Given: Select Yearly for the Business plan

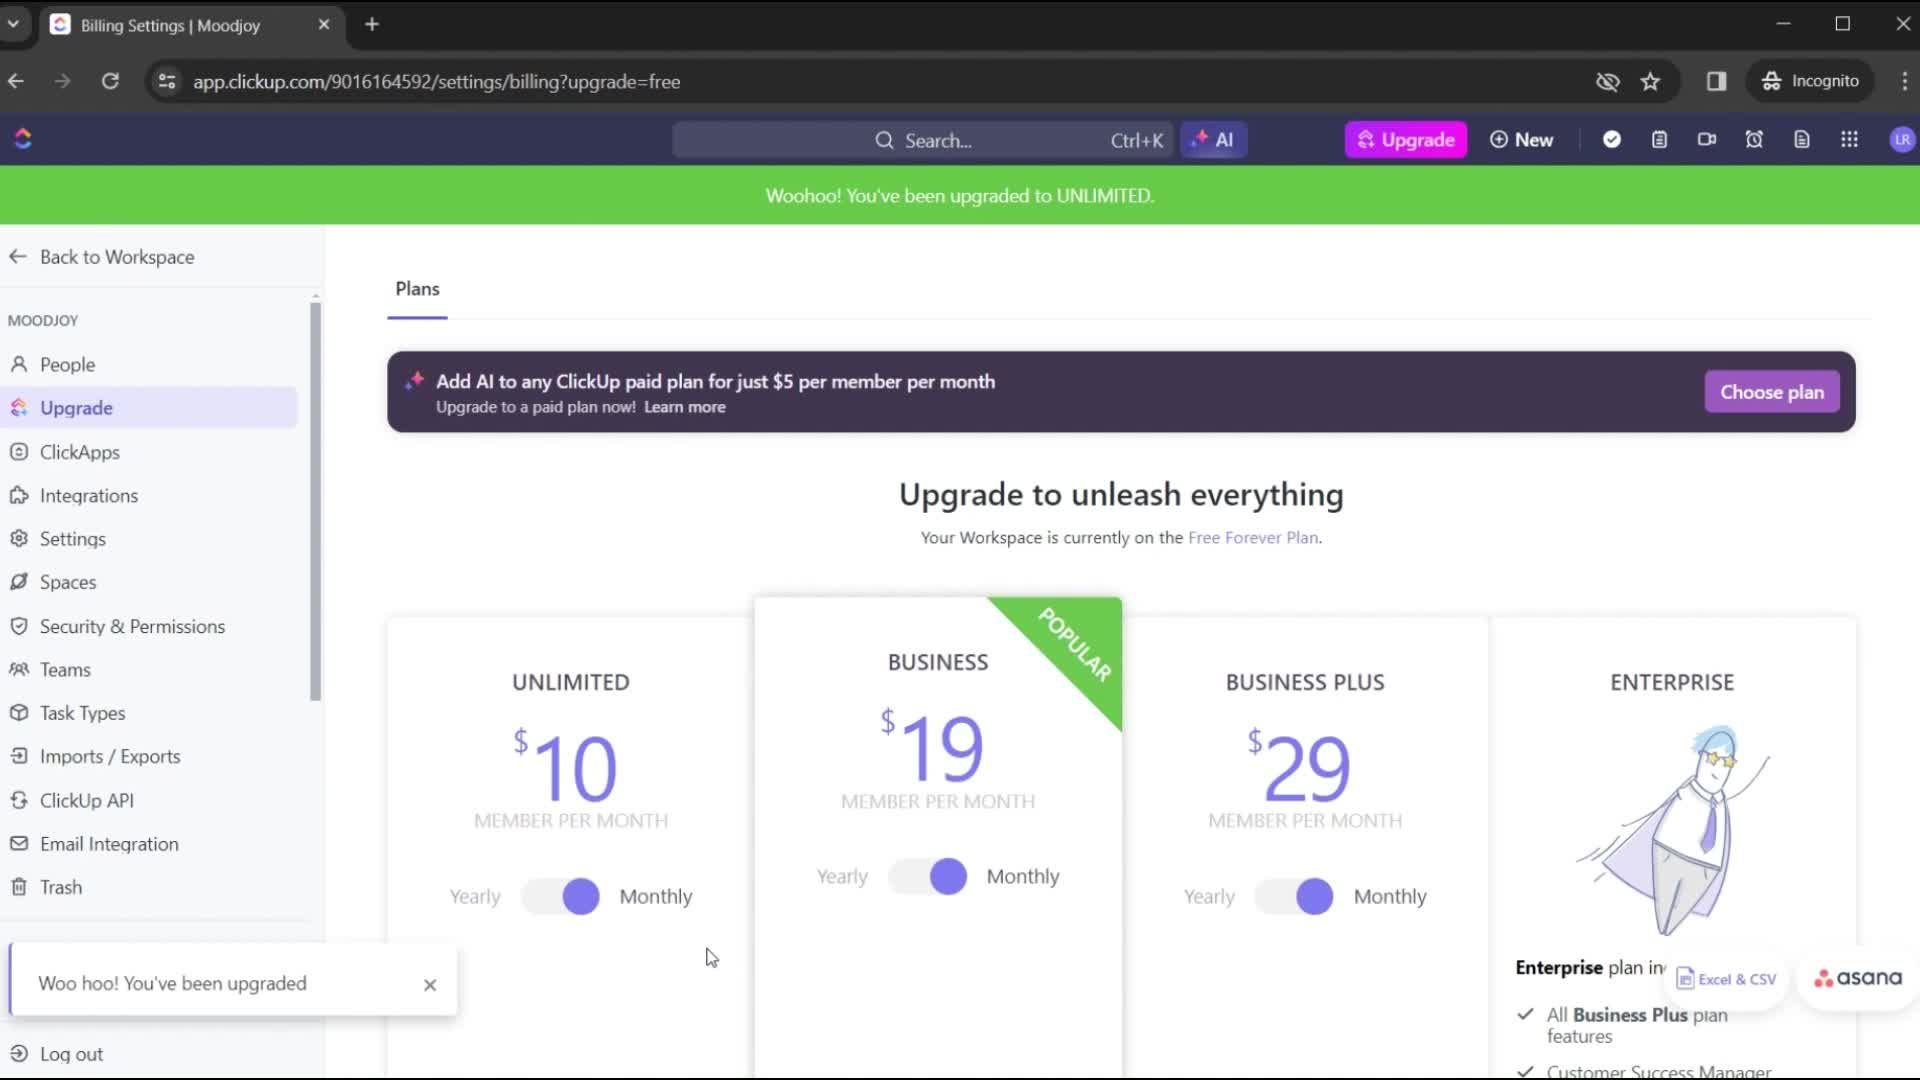Looking at the screenshot, I should pos(842,877).
